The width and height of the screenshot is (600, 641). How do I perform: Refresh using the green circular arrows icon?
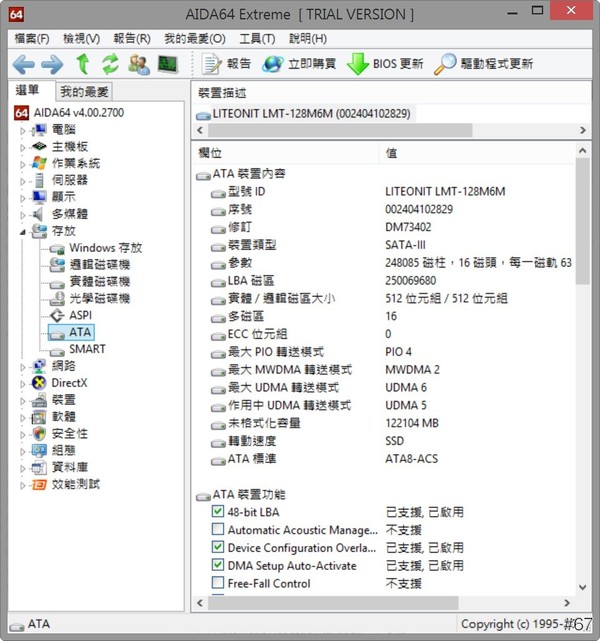[110, 64]
